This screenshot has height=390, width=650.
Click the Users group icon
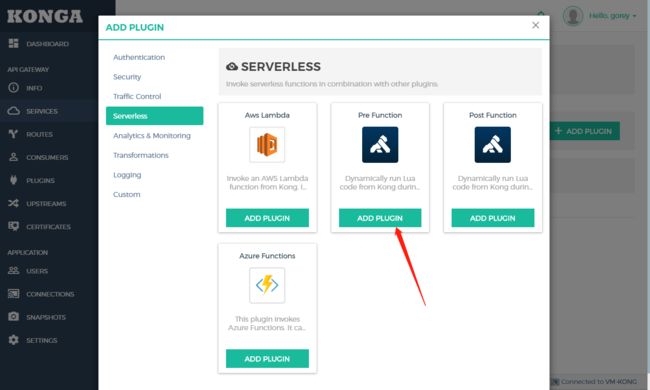point(14,271)
